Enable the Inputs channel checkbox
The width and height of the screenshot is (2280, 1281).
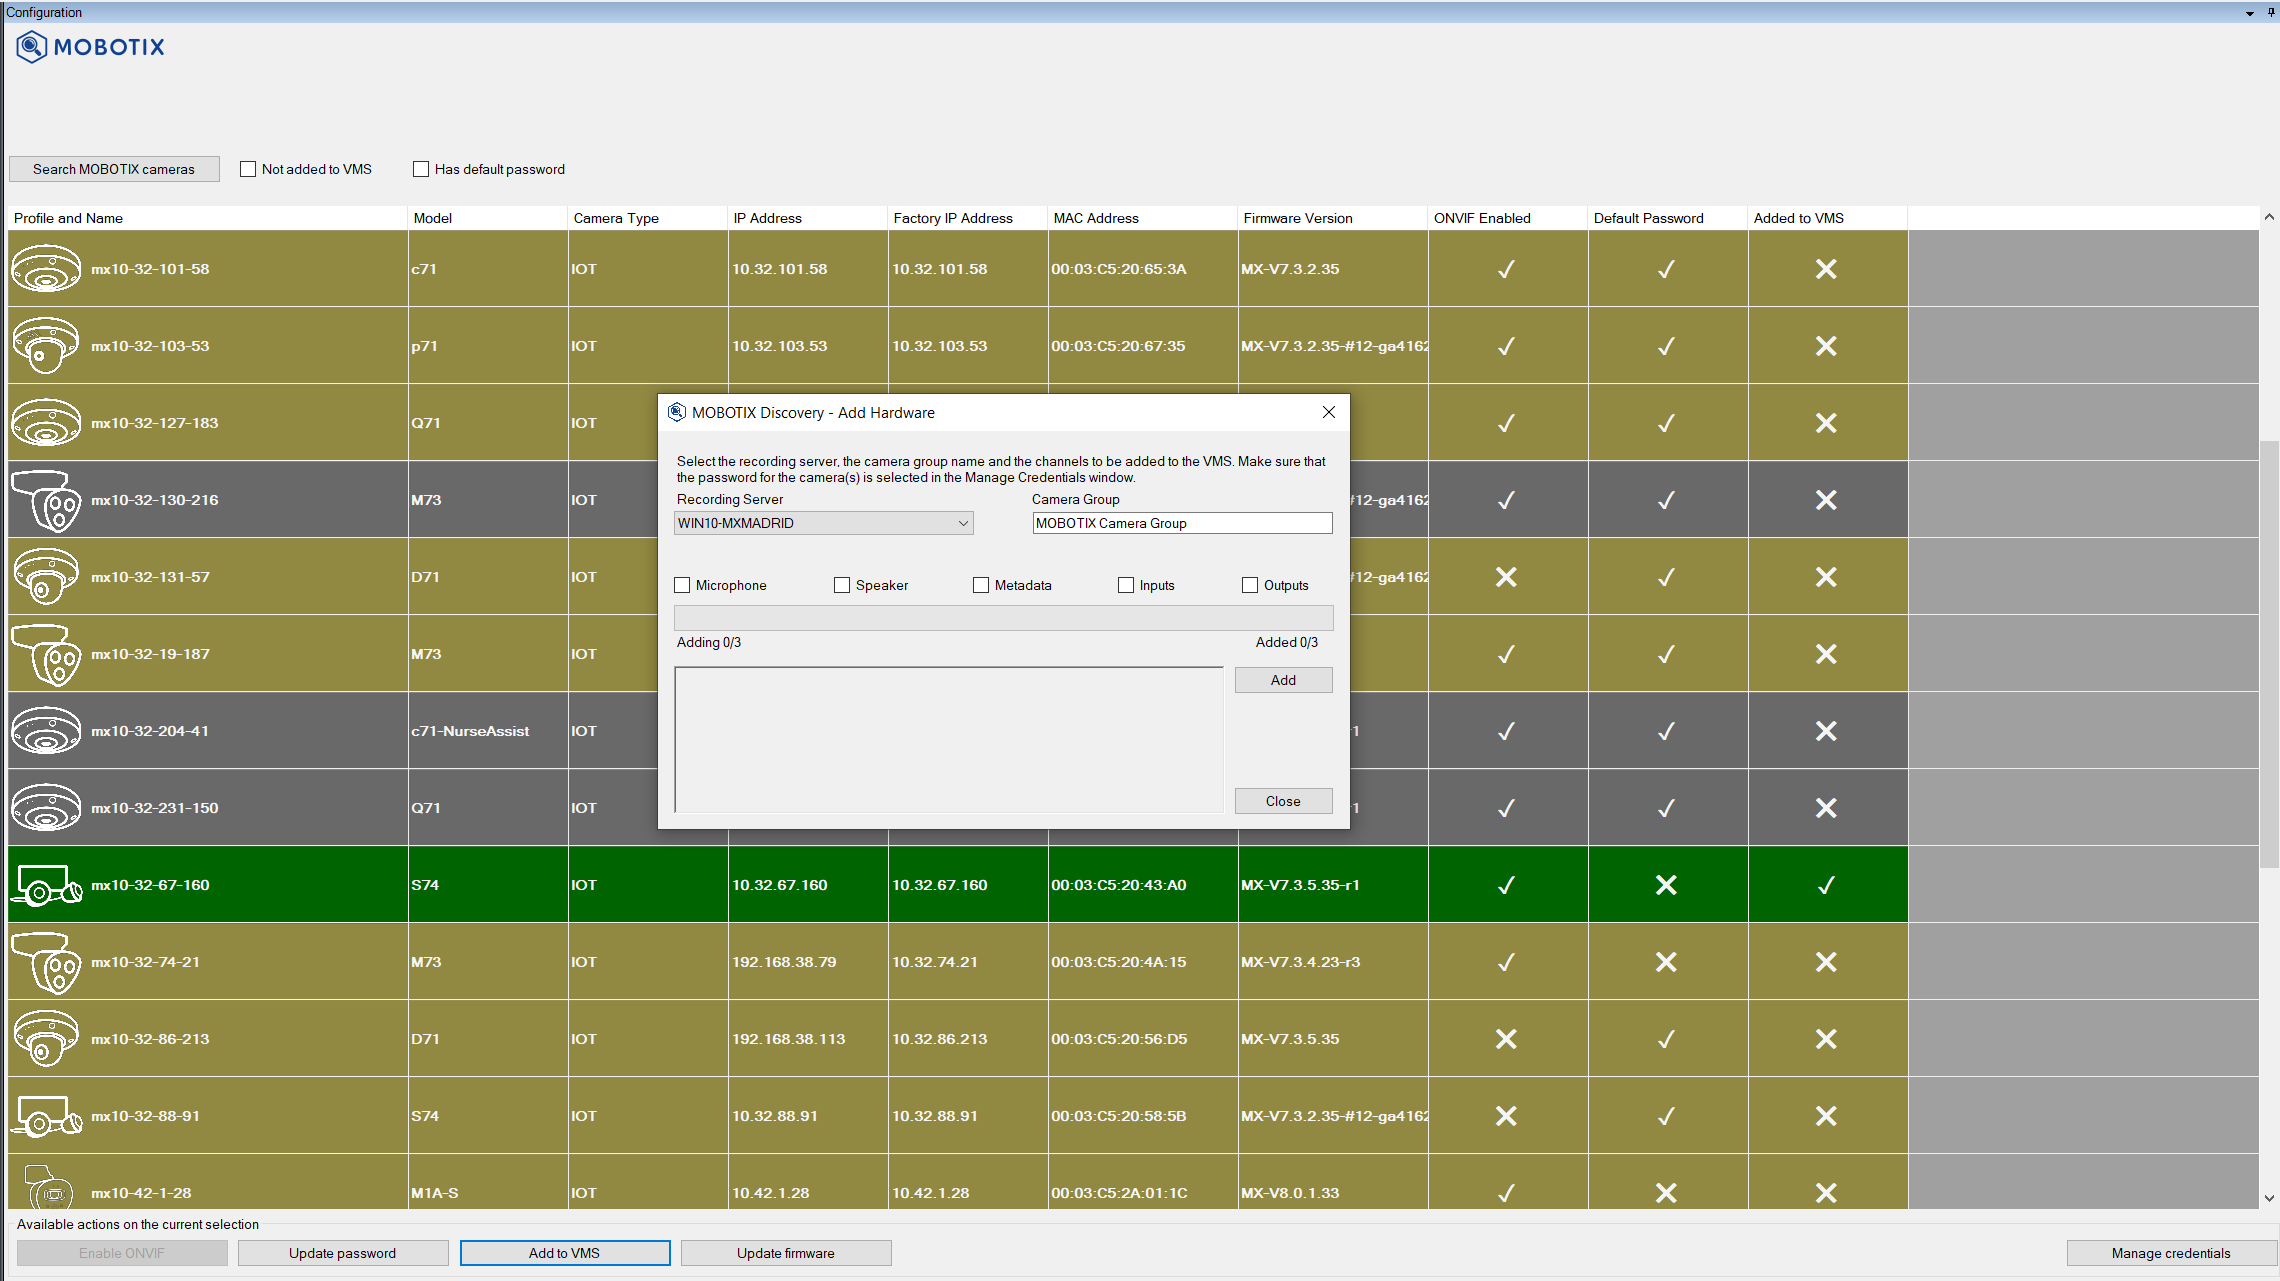tap(1126, 585)
